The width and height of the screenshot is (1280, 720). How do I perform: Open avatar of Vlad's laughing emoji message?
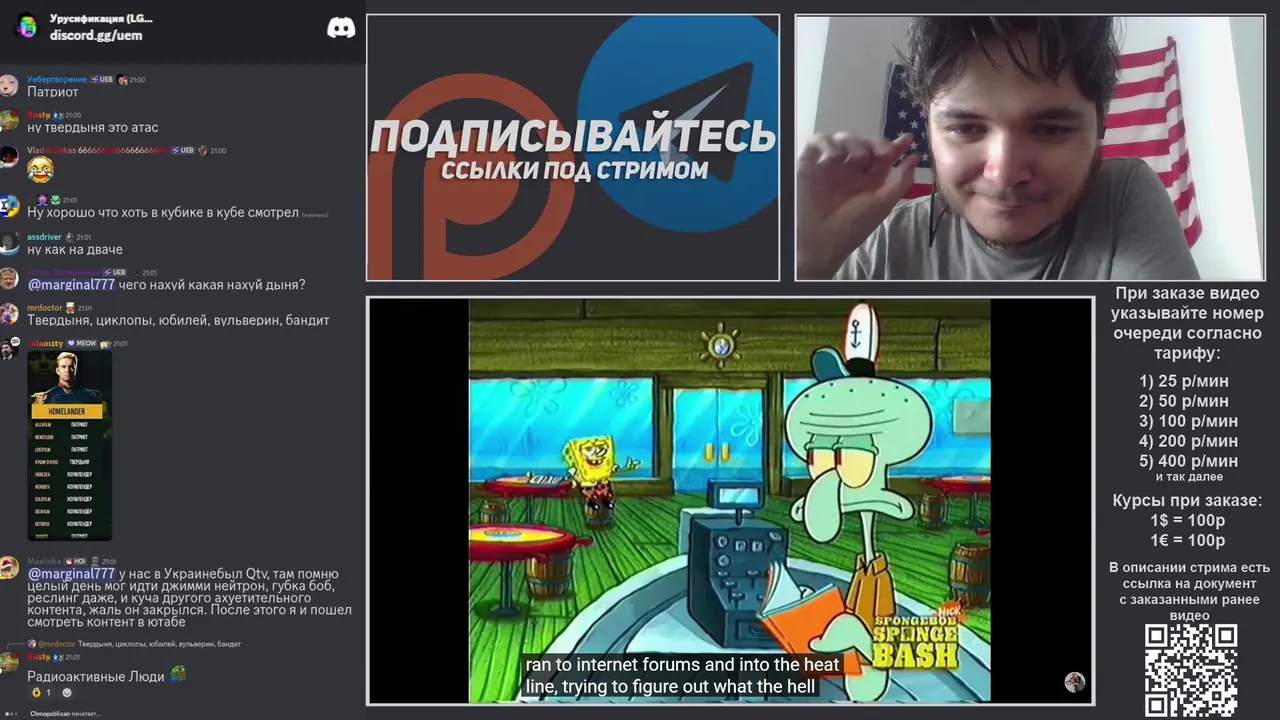(9, 156)
